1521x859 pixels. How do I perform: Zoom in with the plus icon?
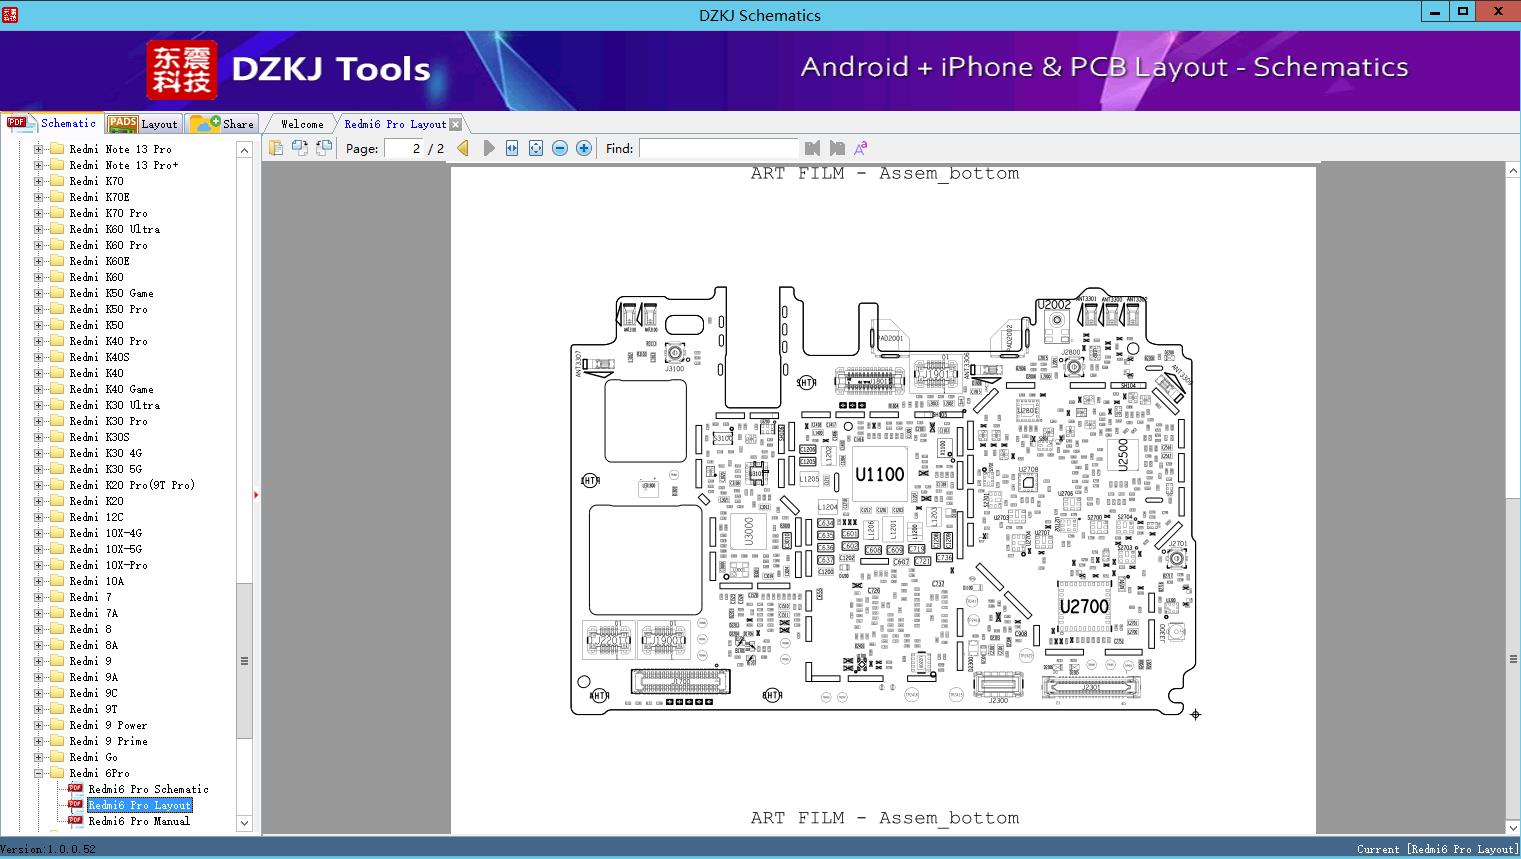click(x=584, y=148)
